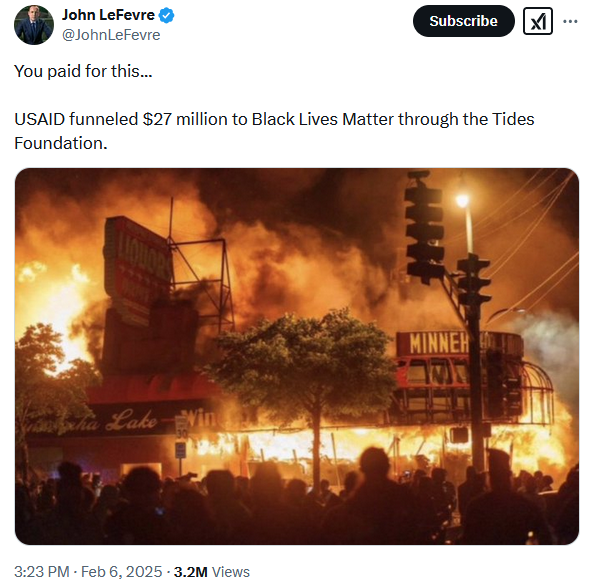Click the word 'Foundation.' in the tweet

point(61,143)
